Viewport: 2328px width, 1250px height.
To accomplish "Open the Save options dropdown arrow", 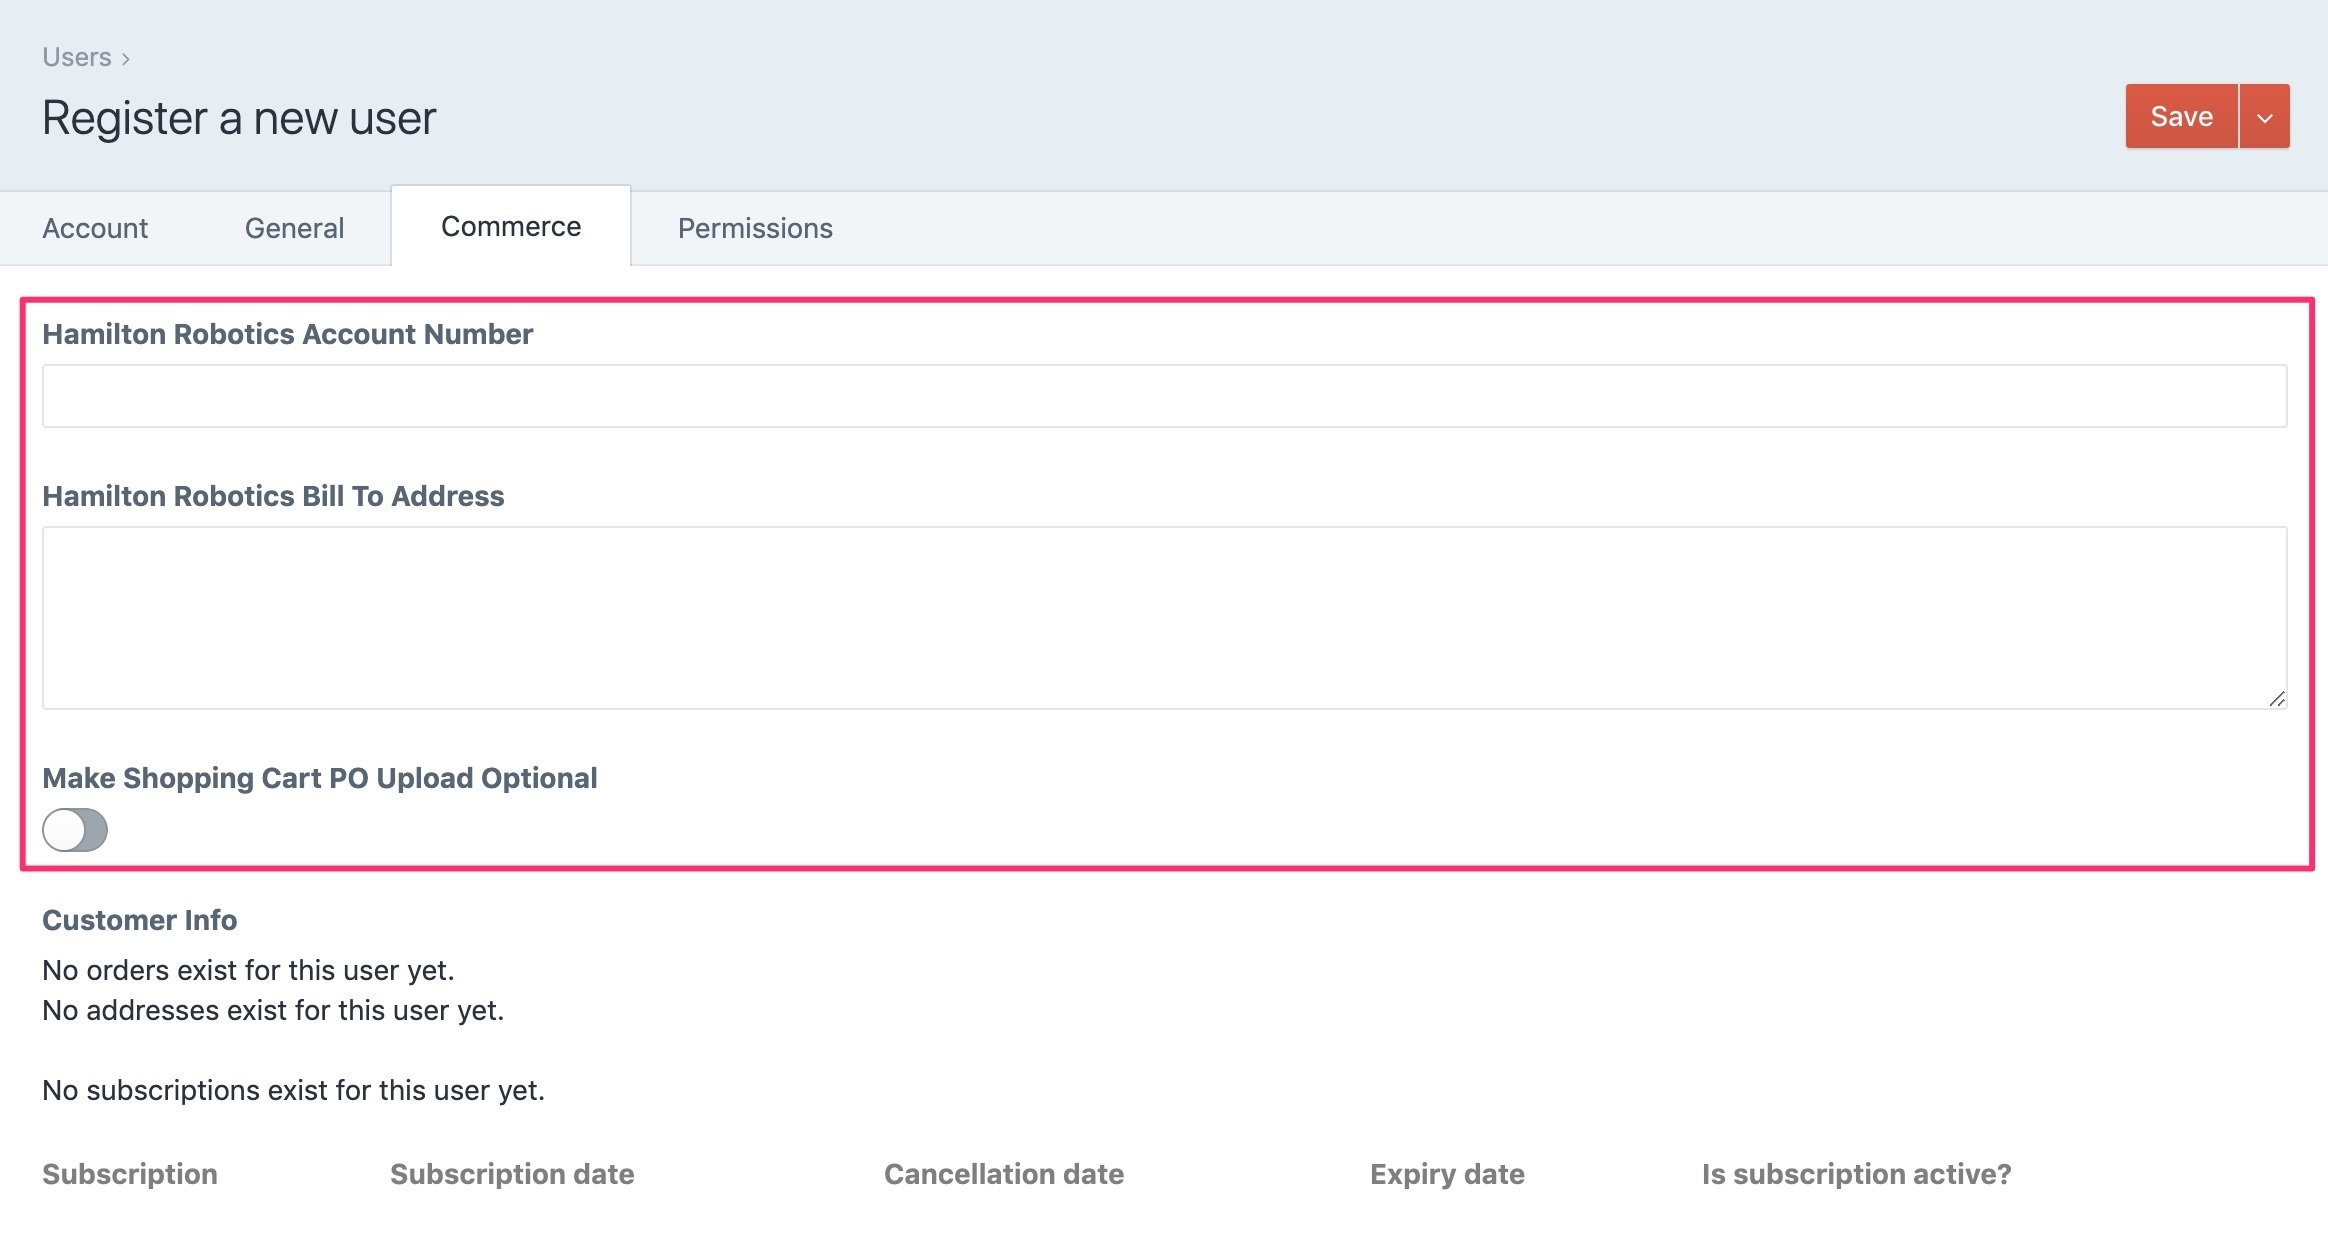I will pyautogui.click(x=2265, y=116).
